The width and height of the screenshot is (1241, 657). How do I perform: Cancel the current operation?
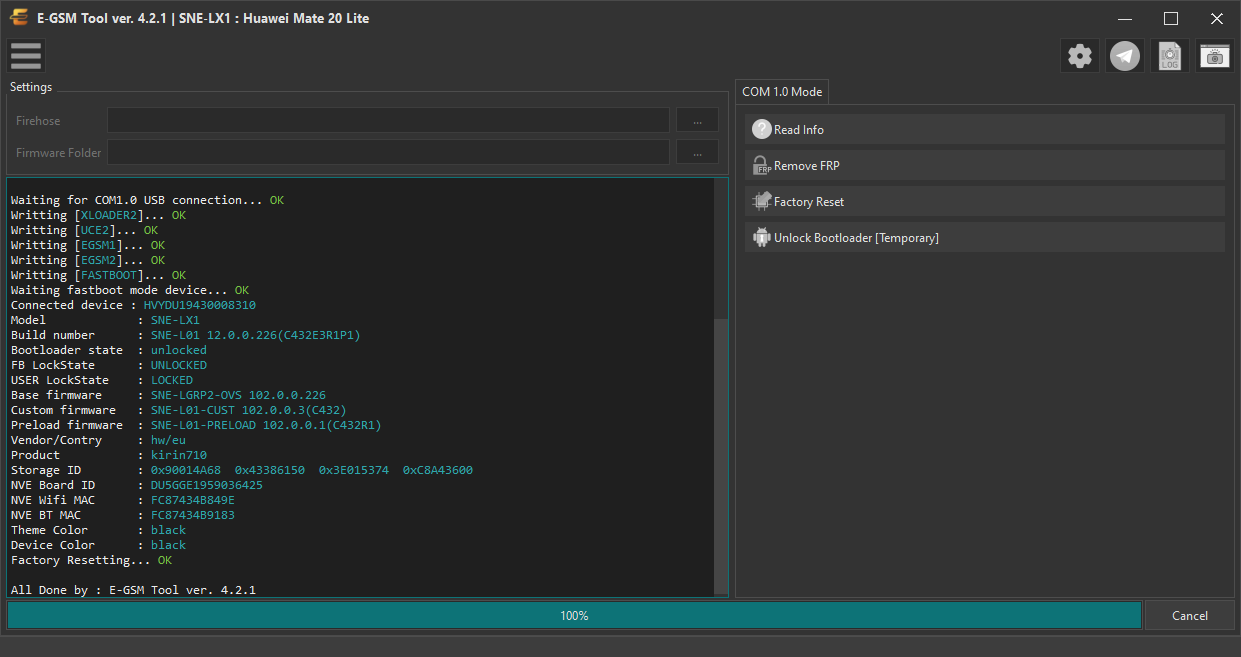pyautogui.click(x=1190, y=615)
